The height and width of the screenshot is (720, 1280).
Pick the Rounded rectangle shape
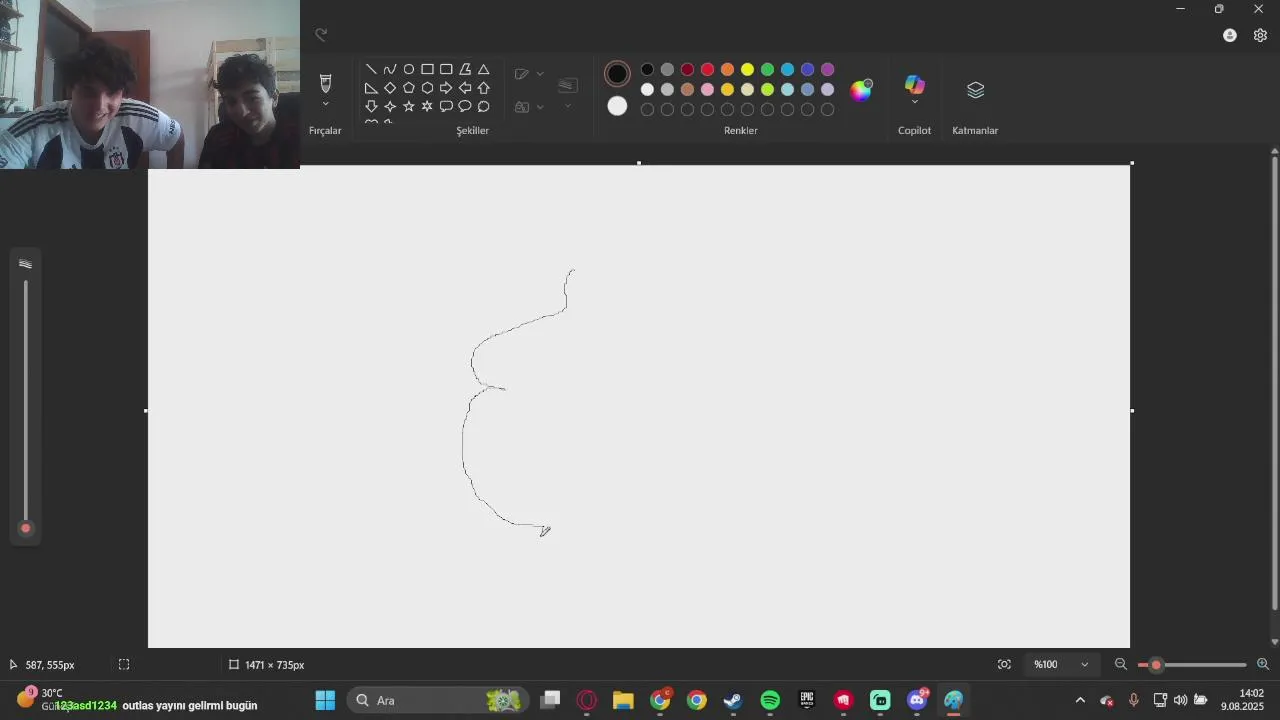[x=446, y=70]
